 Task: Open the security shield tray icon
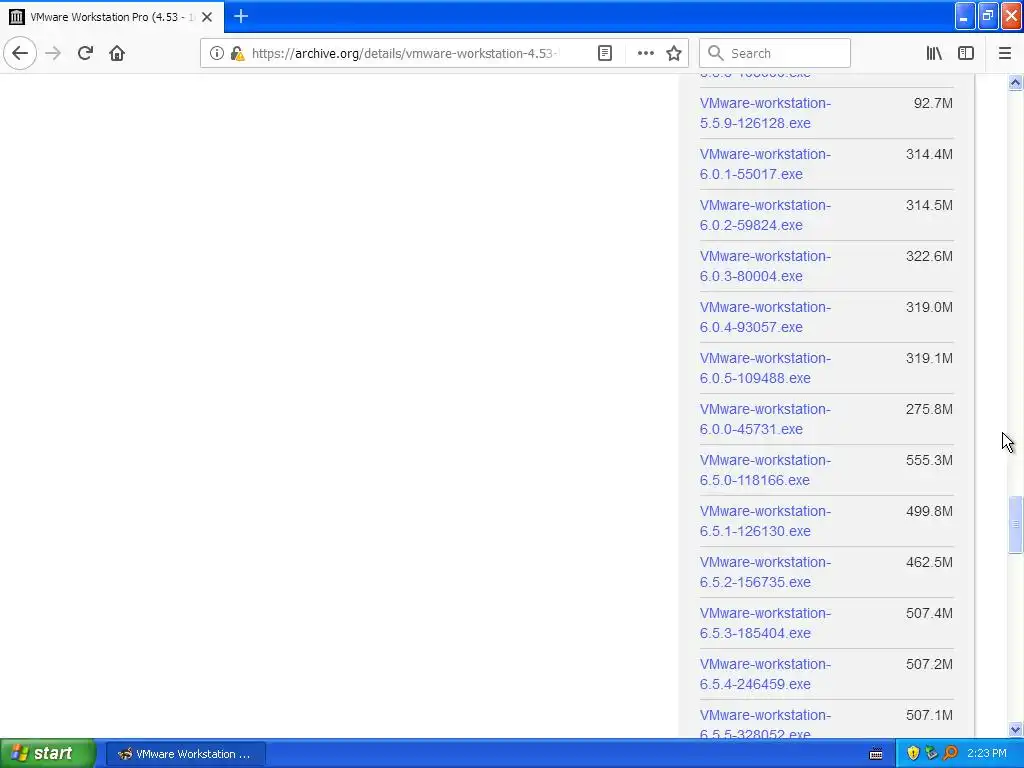pos(913,754)
